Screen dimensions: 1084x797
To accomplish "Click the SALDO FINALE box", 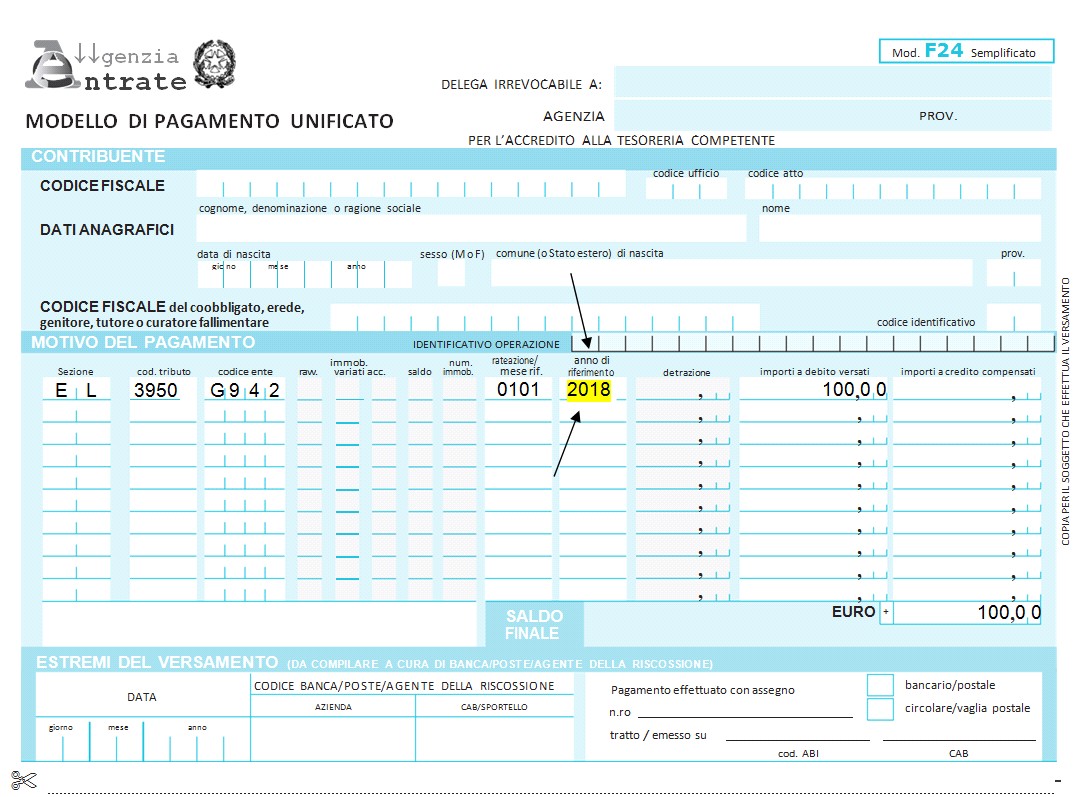I will pos(533,624).
